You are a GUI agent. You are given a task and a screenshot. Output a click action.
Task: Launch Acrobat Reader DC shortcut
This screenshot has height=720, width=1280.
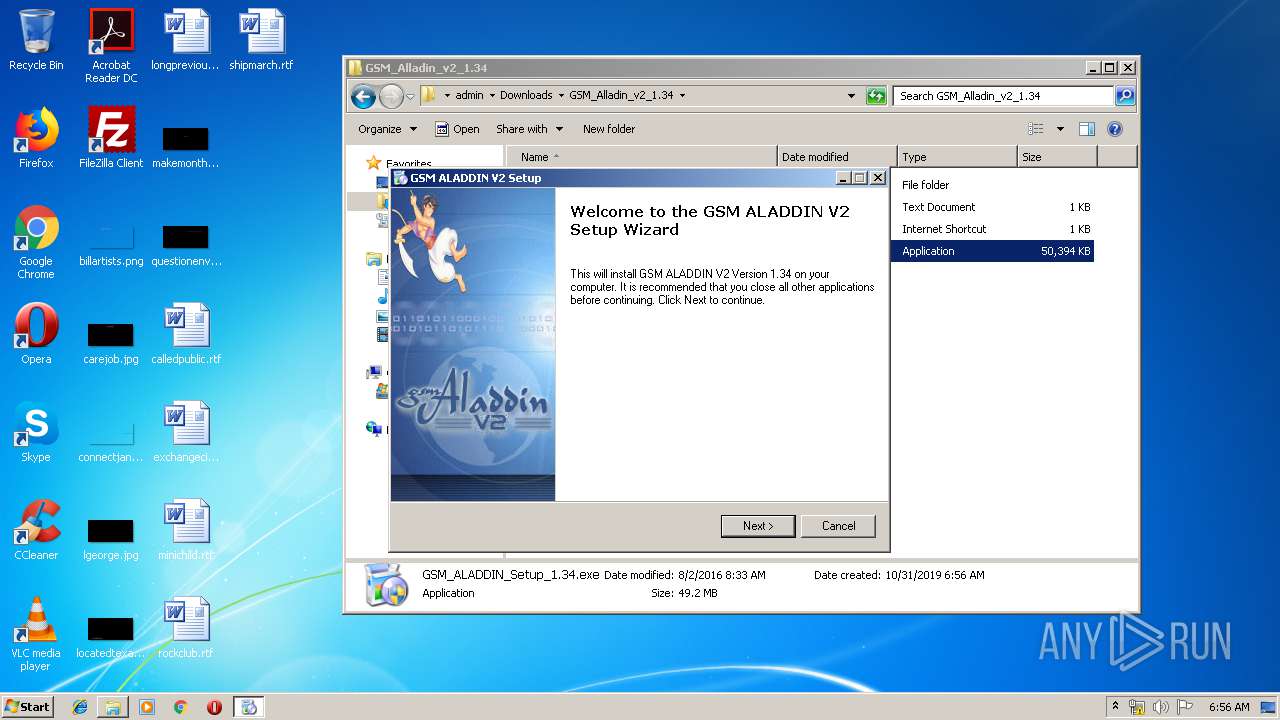[111, 46]
